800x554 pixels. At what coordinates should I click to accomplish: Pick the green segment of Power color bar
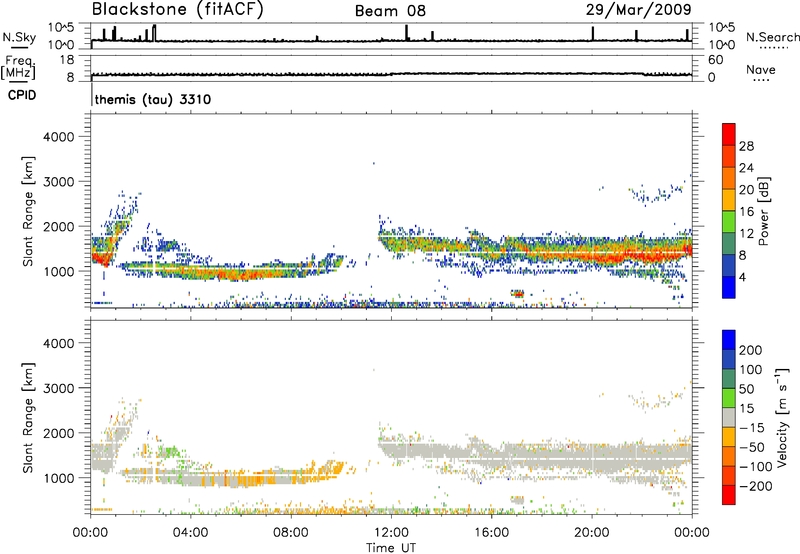click(729, 221)
